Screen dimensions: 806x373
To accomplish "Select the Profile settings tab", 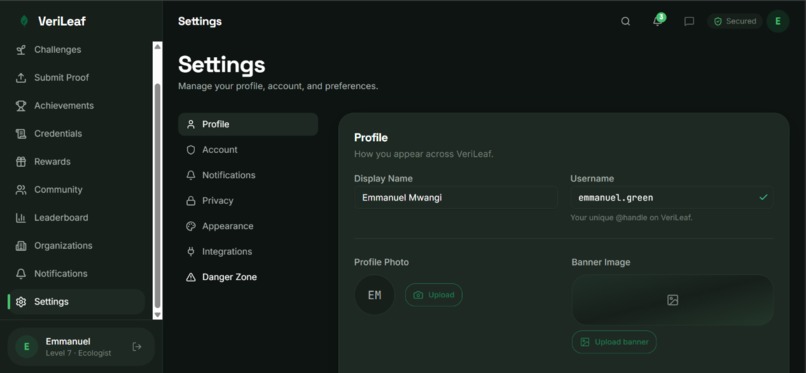I will tap(248, 124).
